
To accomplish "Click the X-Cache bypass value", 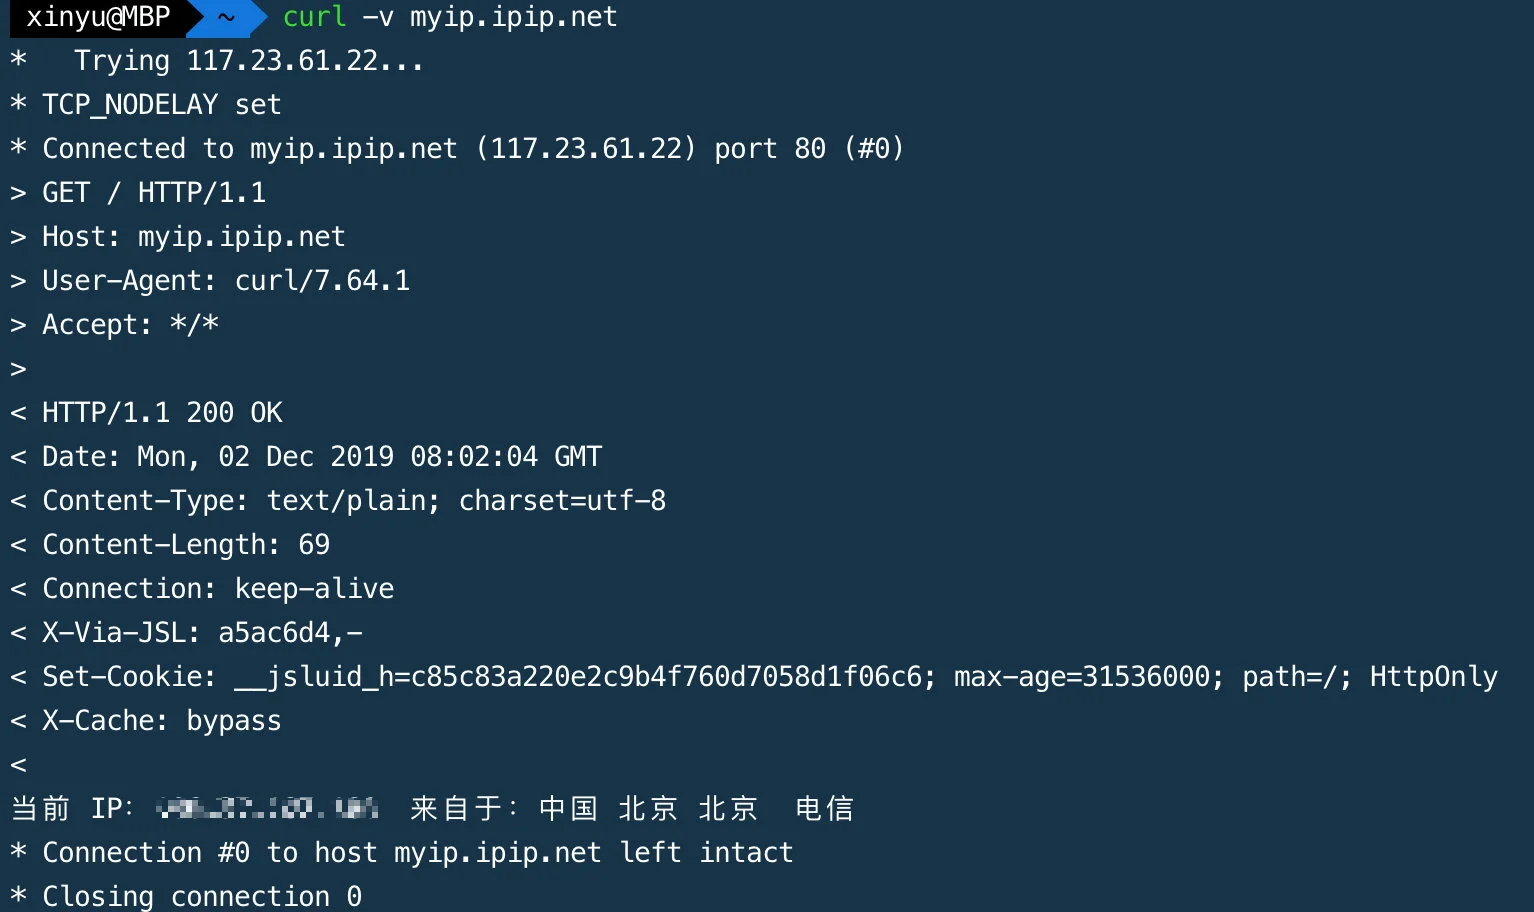I will [x=234, y=721].
